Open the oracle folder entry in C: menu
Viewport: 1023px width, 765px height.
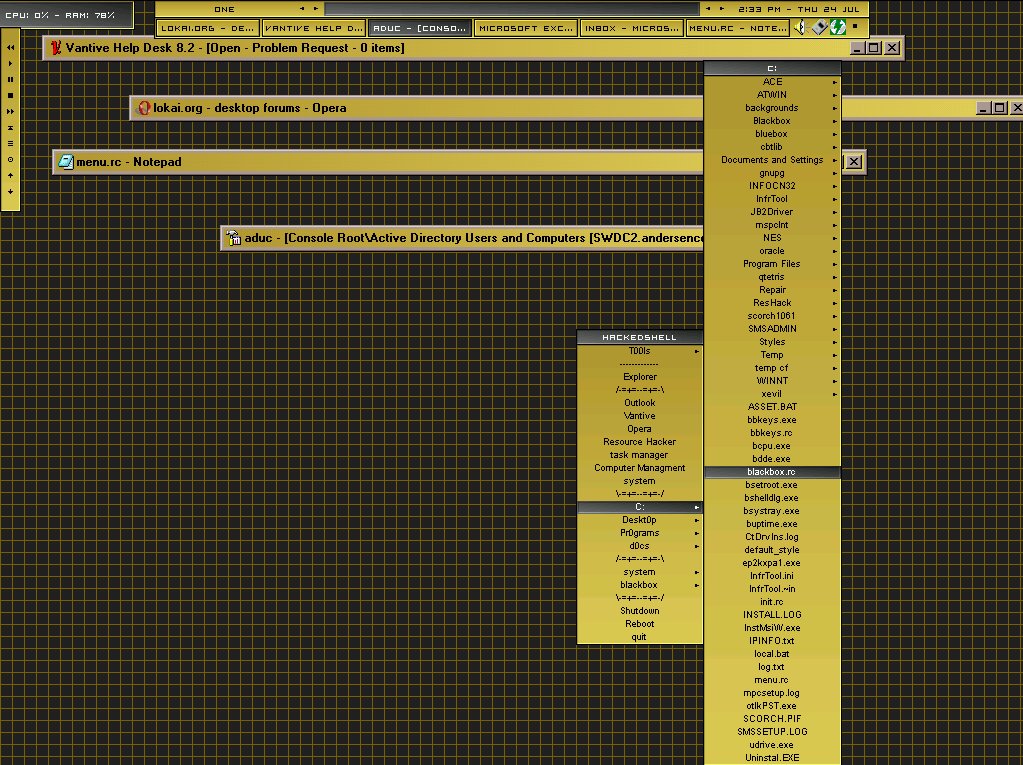pyautogui.click(x=772, y=251)
